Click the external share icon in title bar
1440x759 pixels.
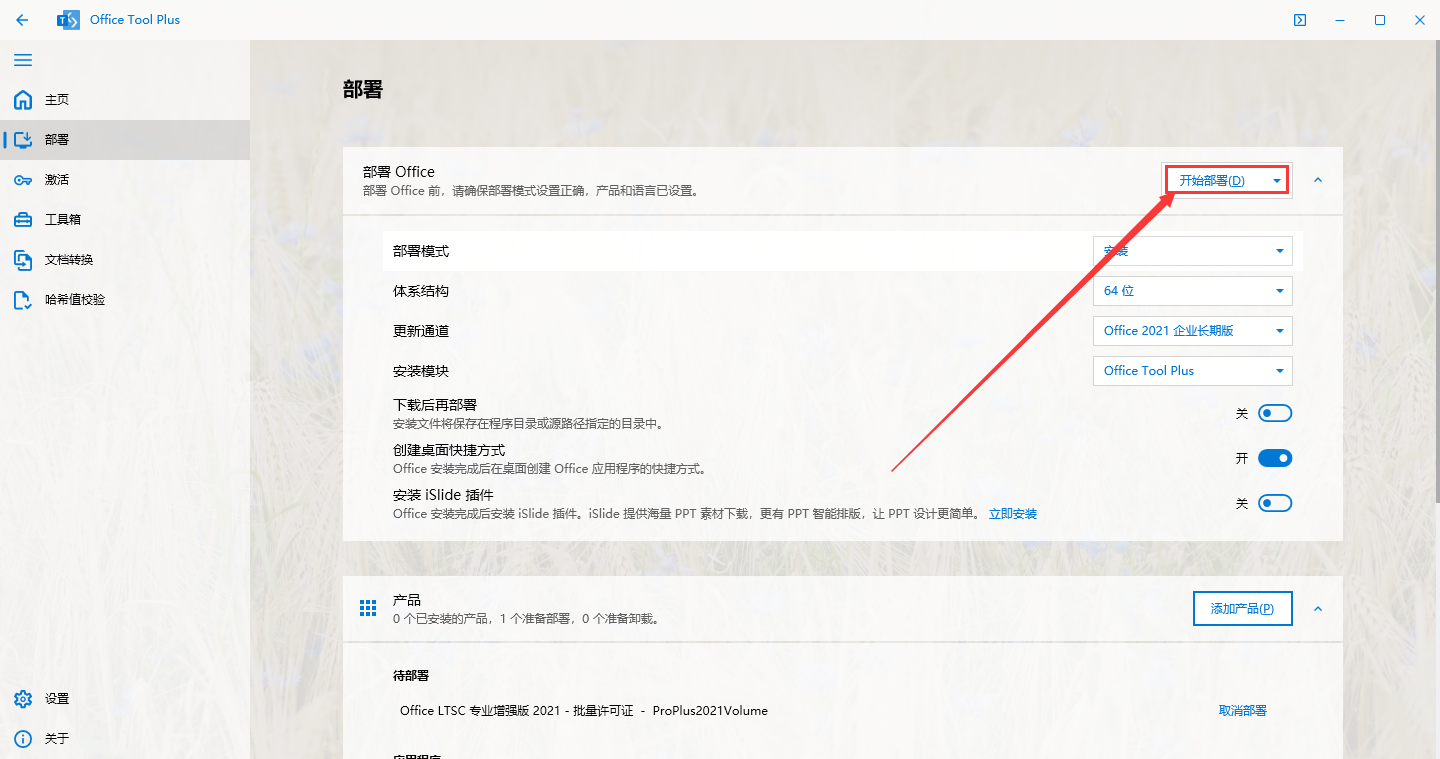[1299, 19]
